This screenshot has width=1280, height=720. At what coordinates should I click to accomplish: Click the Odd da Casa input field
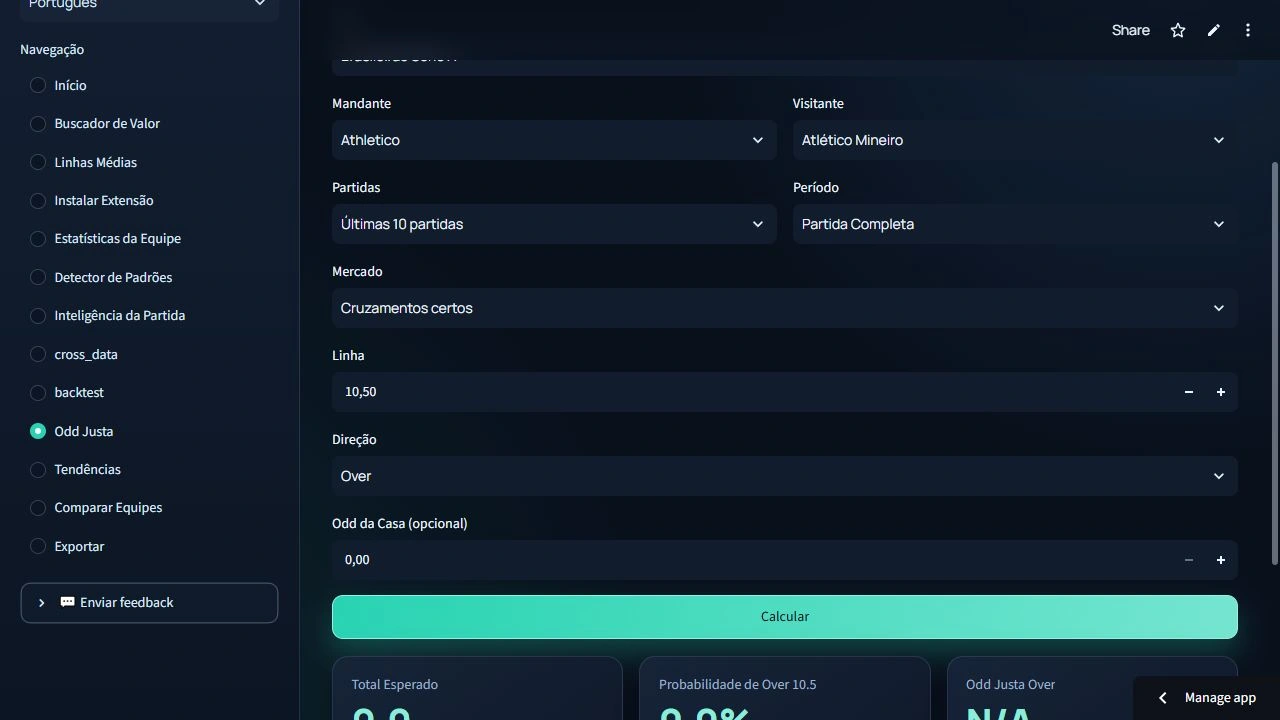(x=752, y=560)
